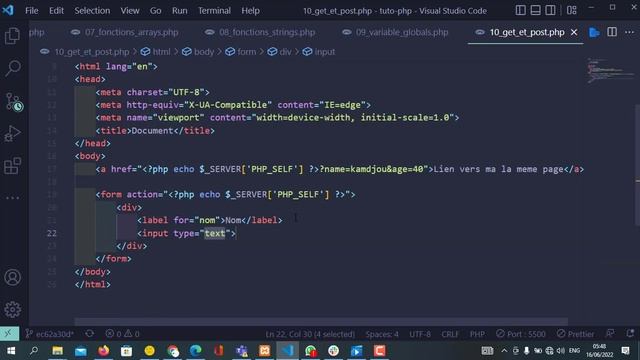
Task: Click the feedback icon in status bar
Action: click(610, 333)
